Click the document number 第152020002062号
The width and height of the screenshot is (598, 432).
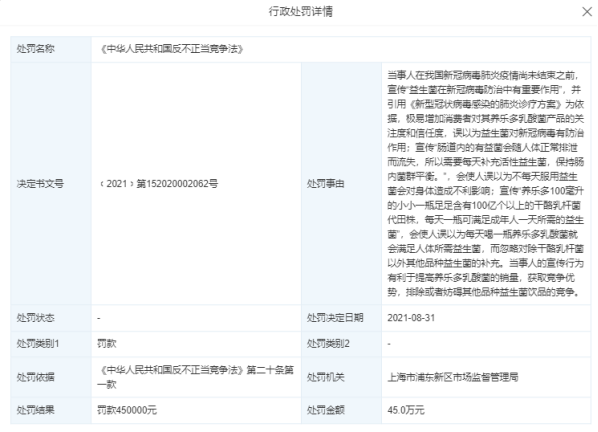177,184
